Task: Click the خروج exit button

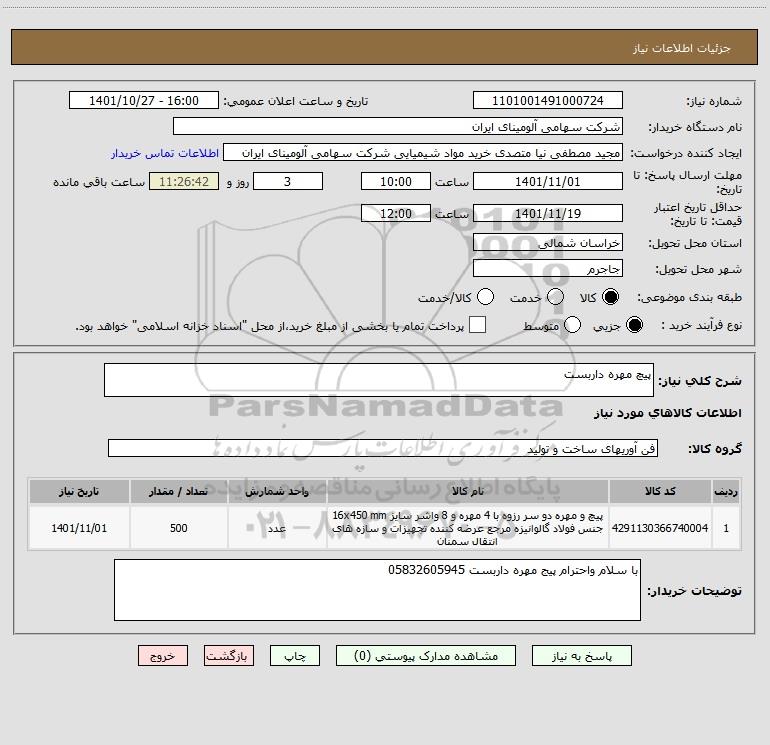Action: [163, 656]
